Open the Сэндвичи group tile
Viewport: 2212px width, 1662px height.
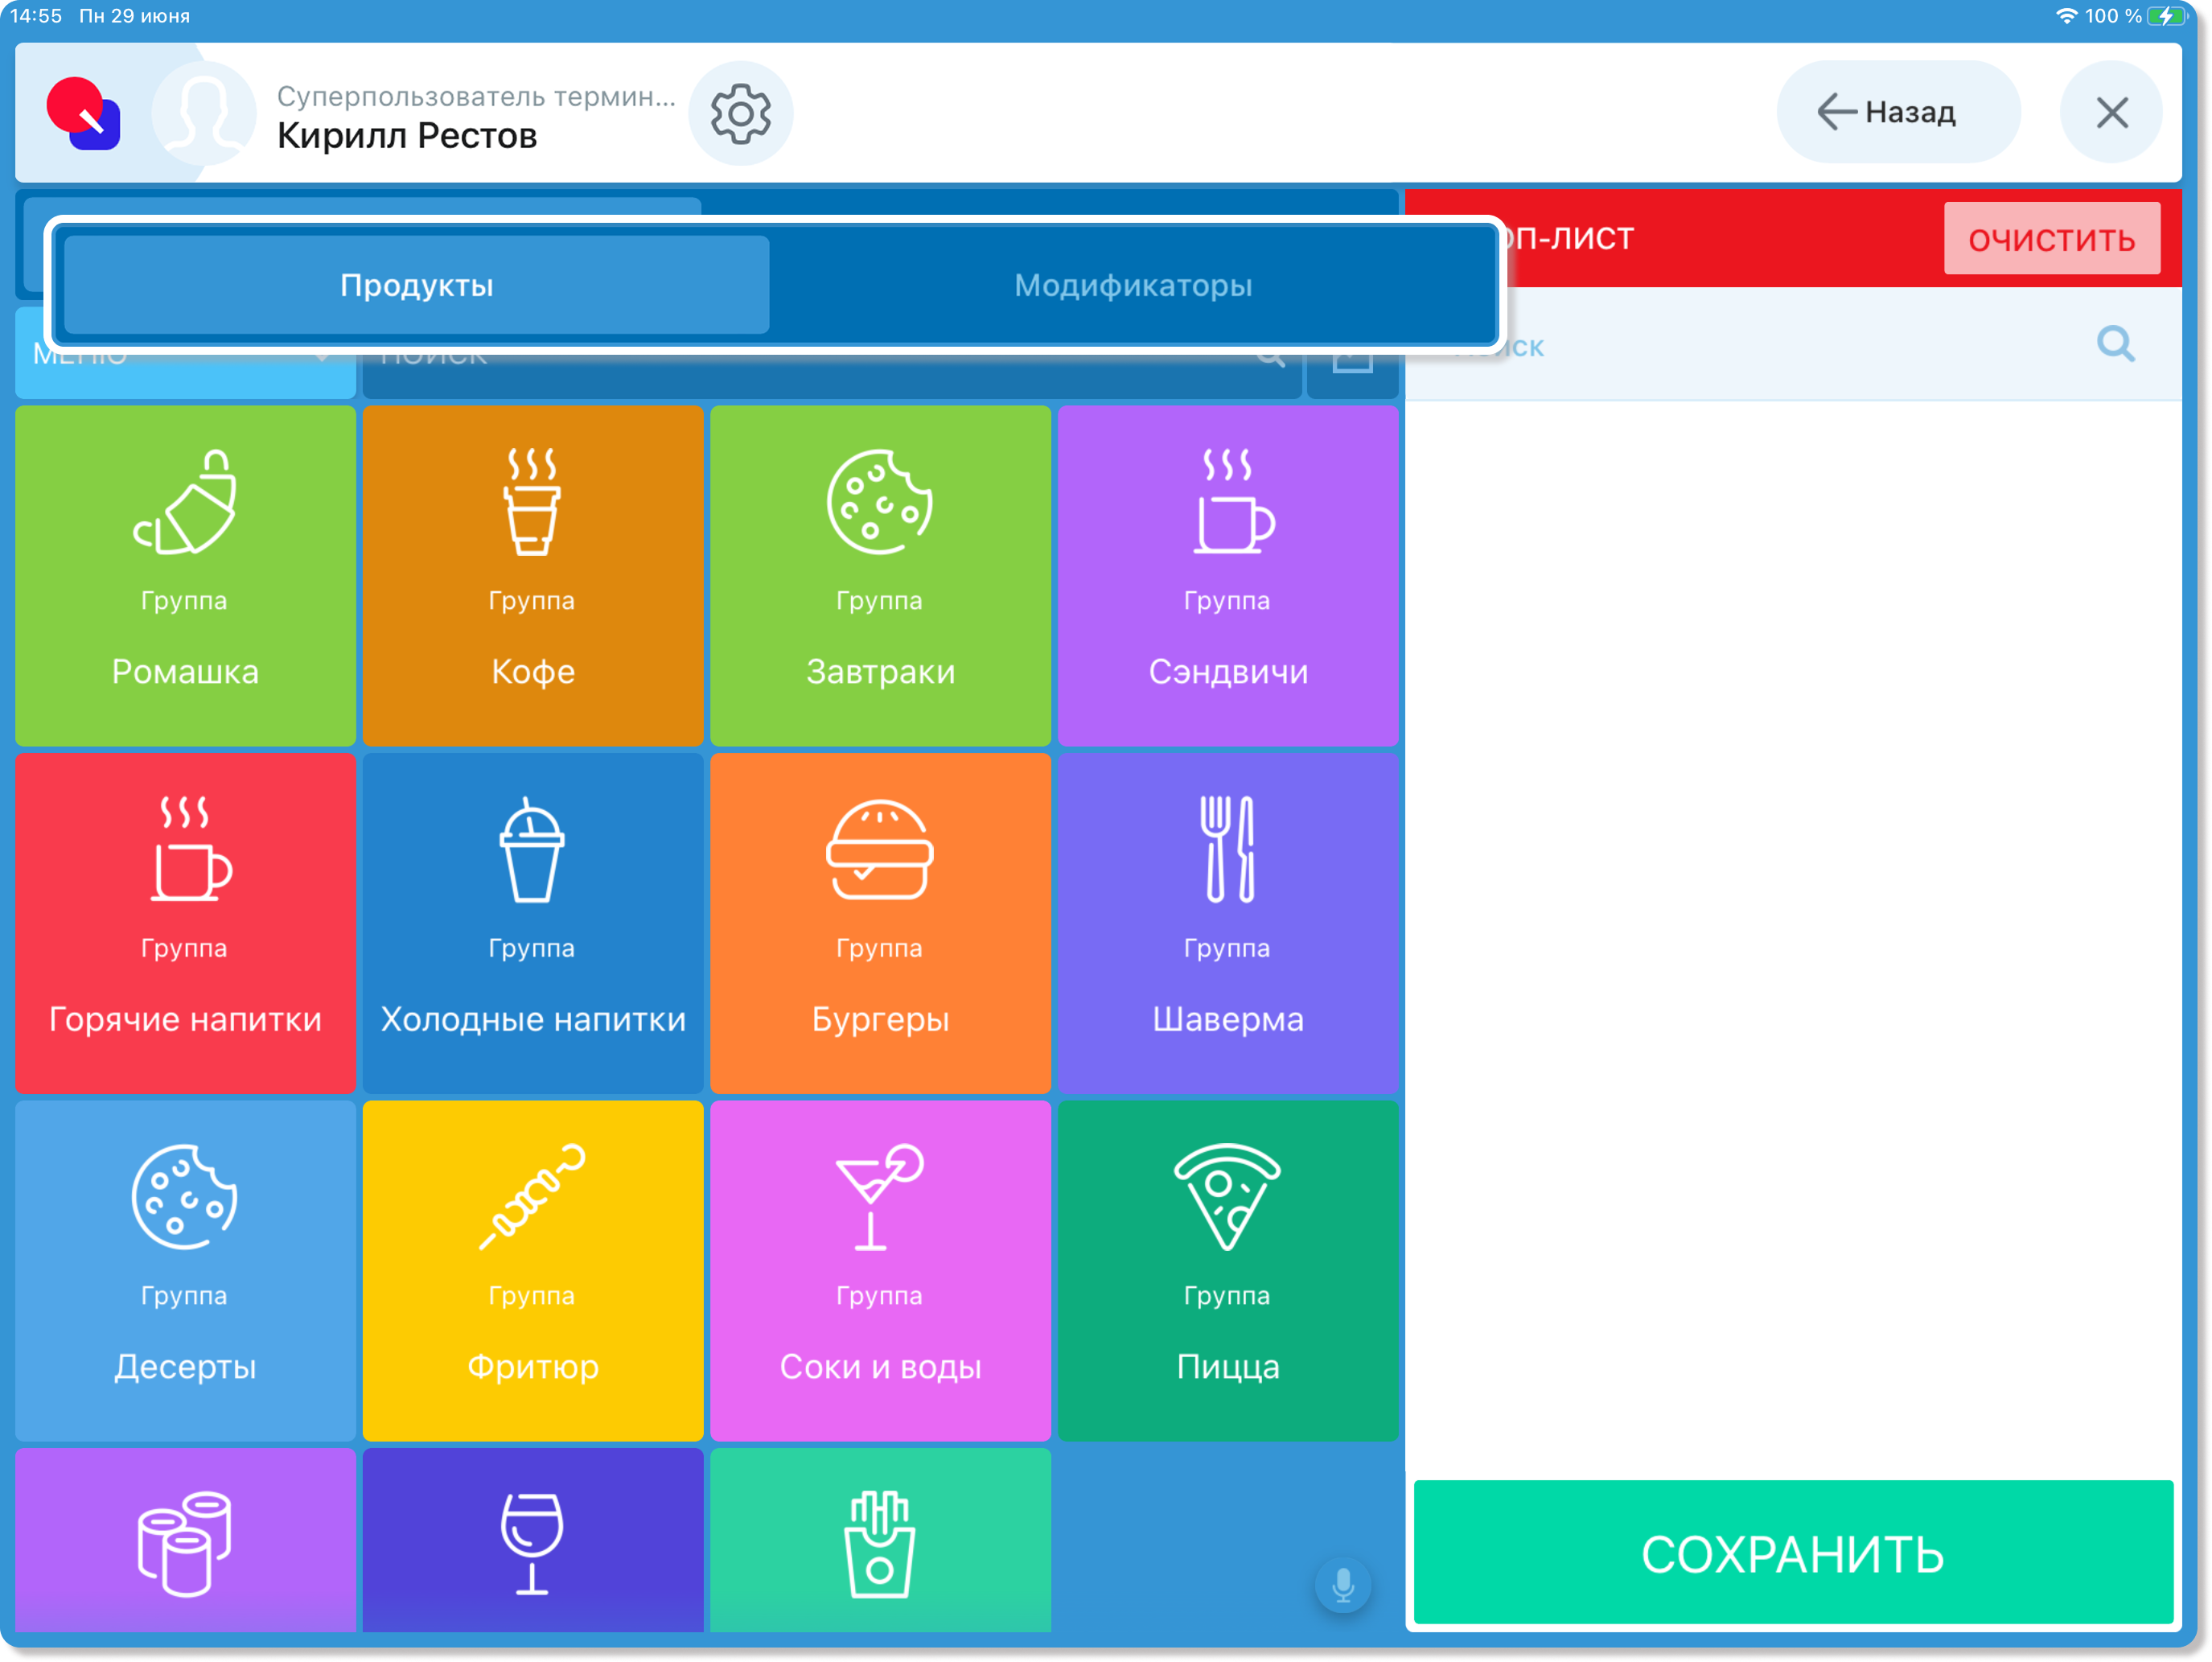[x=1228, y=575]
